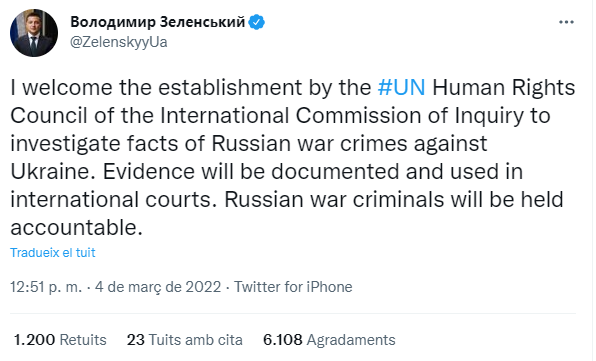Open the 12:51 p. m. timestamp
The width and height of the screenshot is (596, 361).
click(46, 287)
